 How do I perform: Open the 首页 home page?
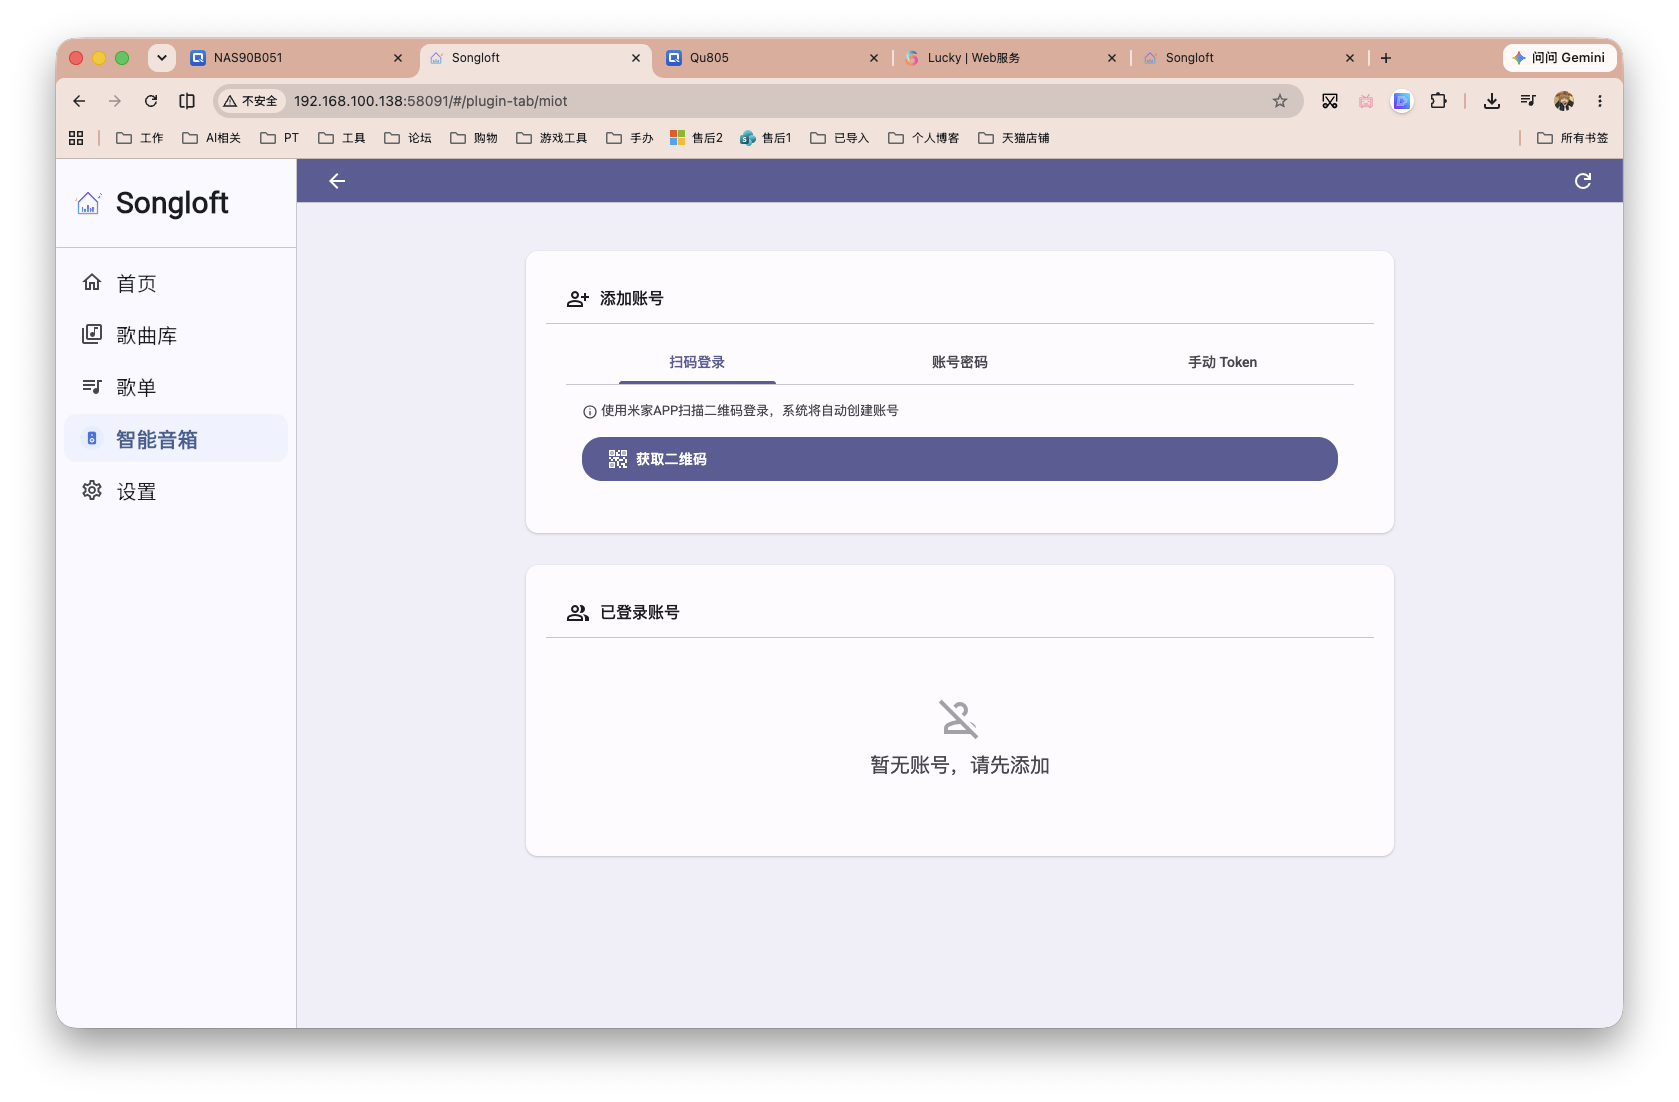coord(176,283)
